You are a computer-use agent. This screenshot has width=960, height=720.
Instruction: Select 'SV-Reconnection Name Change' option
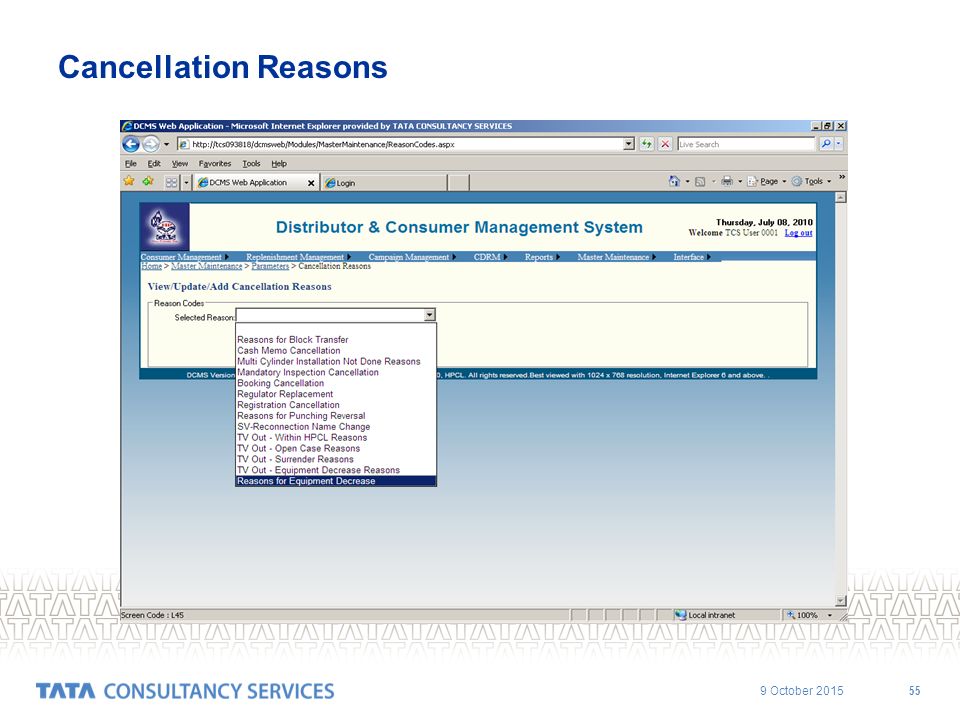click(336, 427)
